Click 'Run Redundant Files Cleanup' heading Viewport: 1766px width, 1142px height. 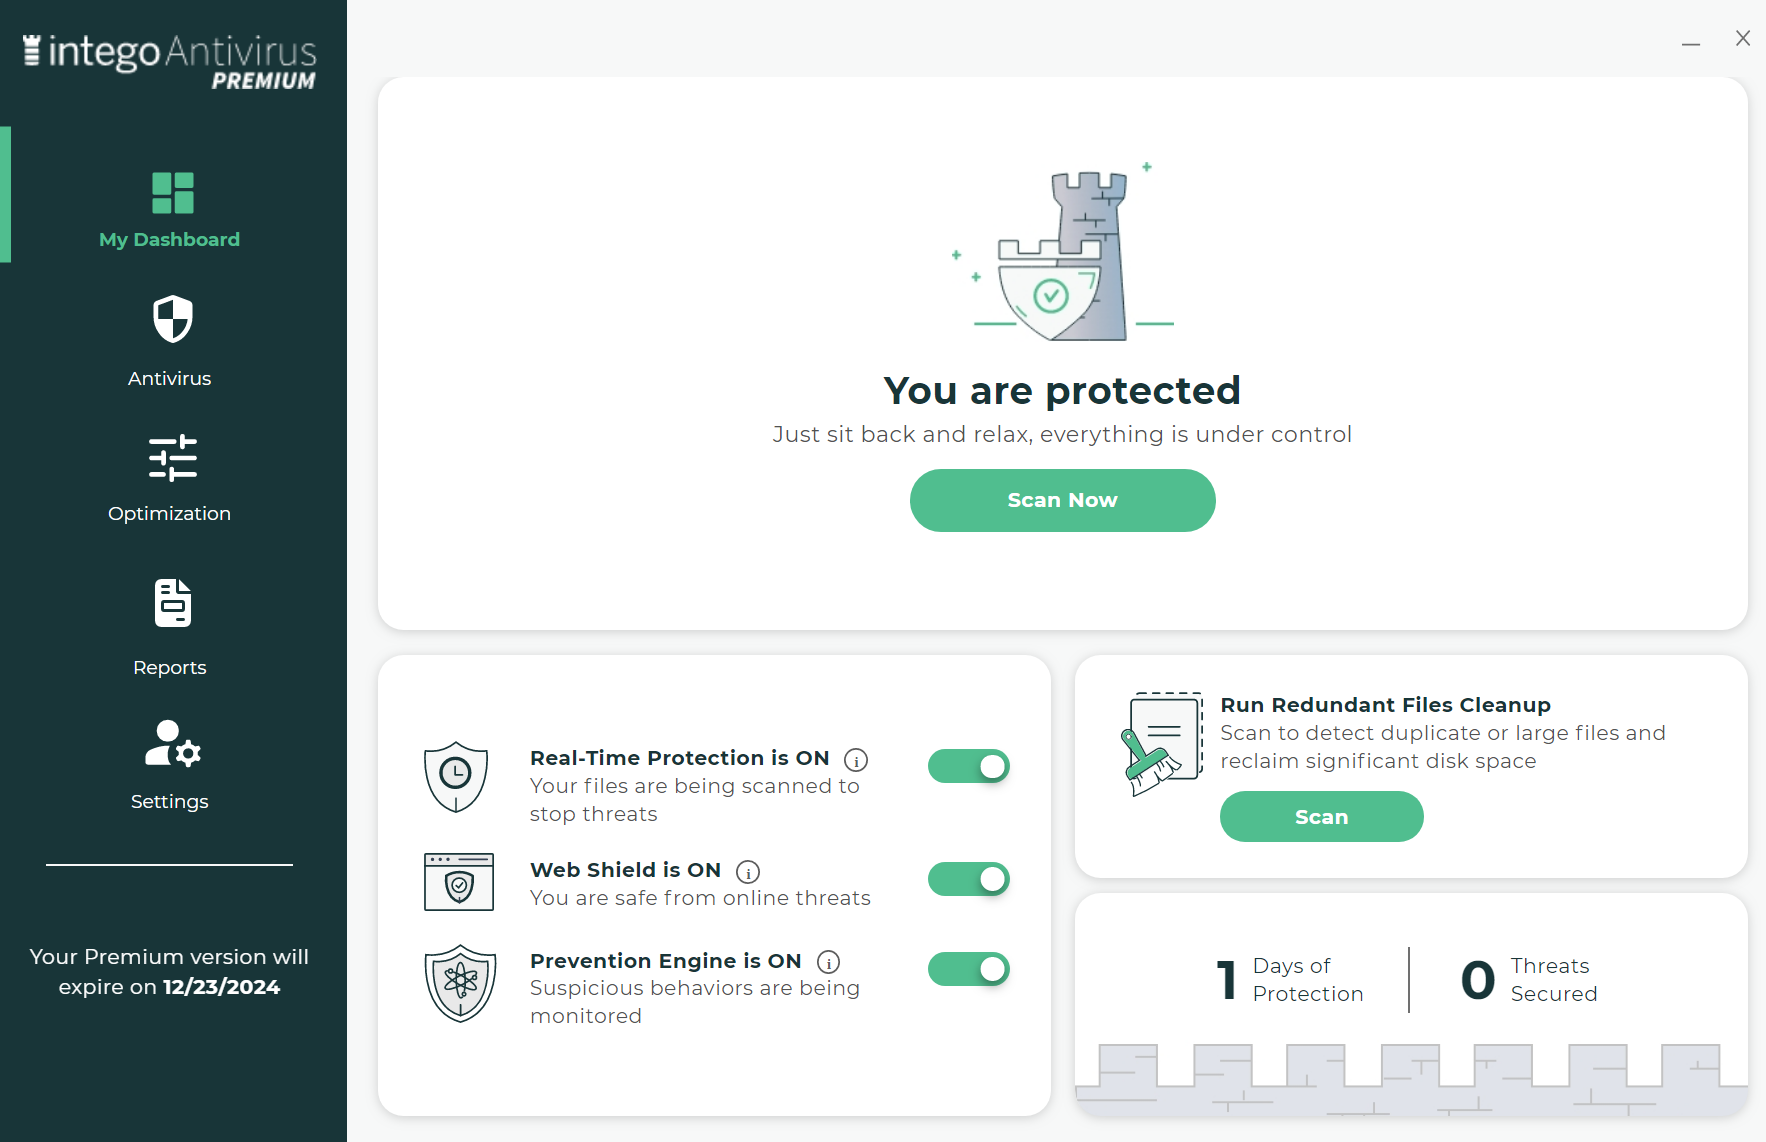1386,705
